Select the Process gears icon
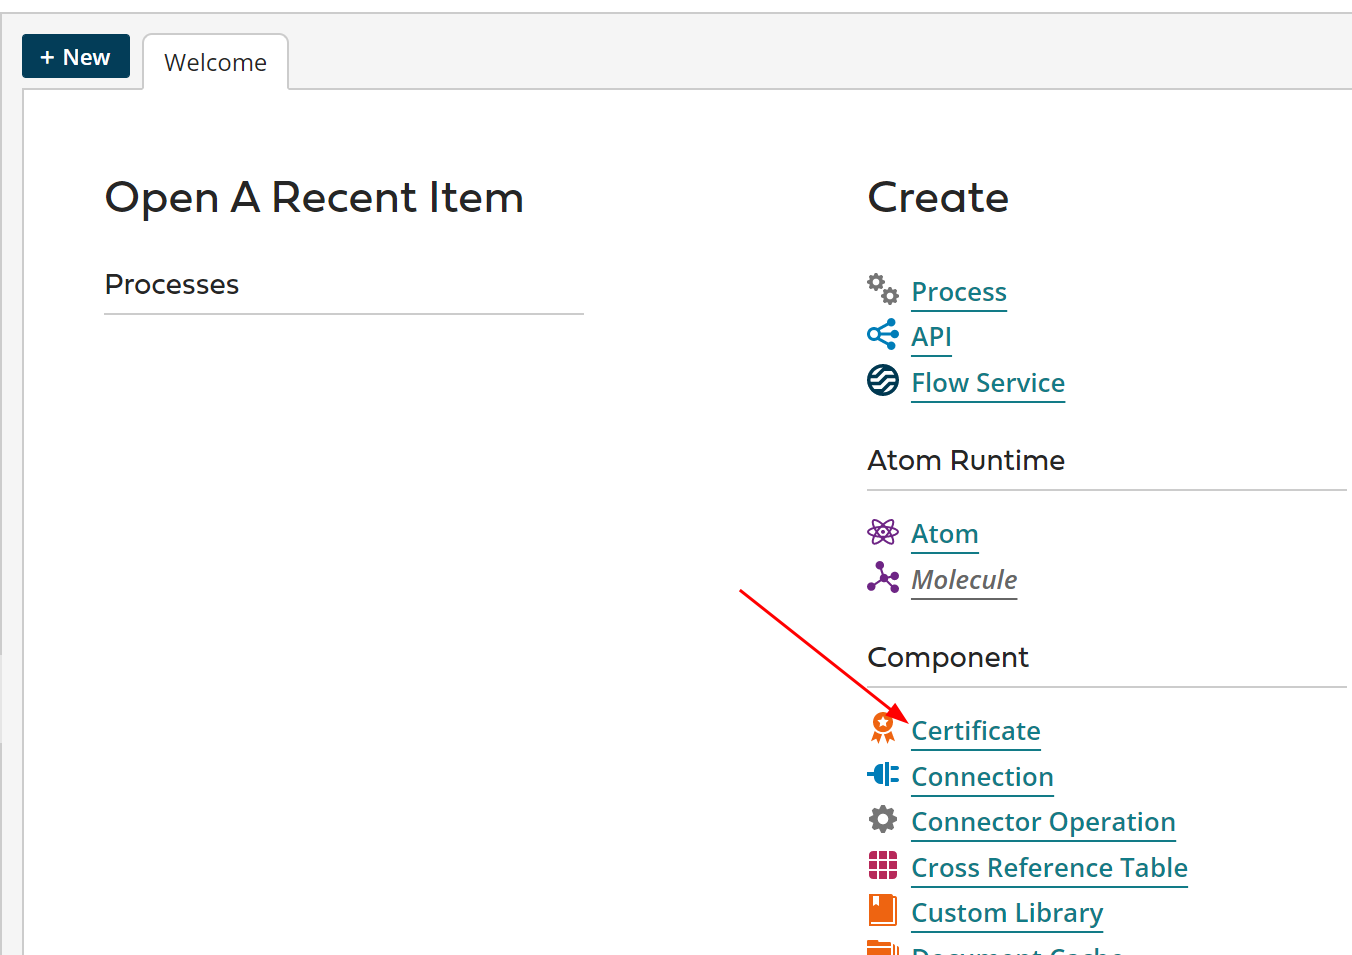1352x955 pixels. [883, 288]
